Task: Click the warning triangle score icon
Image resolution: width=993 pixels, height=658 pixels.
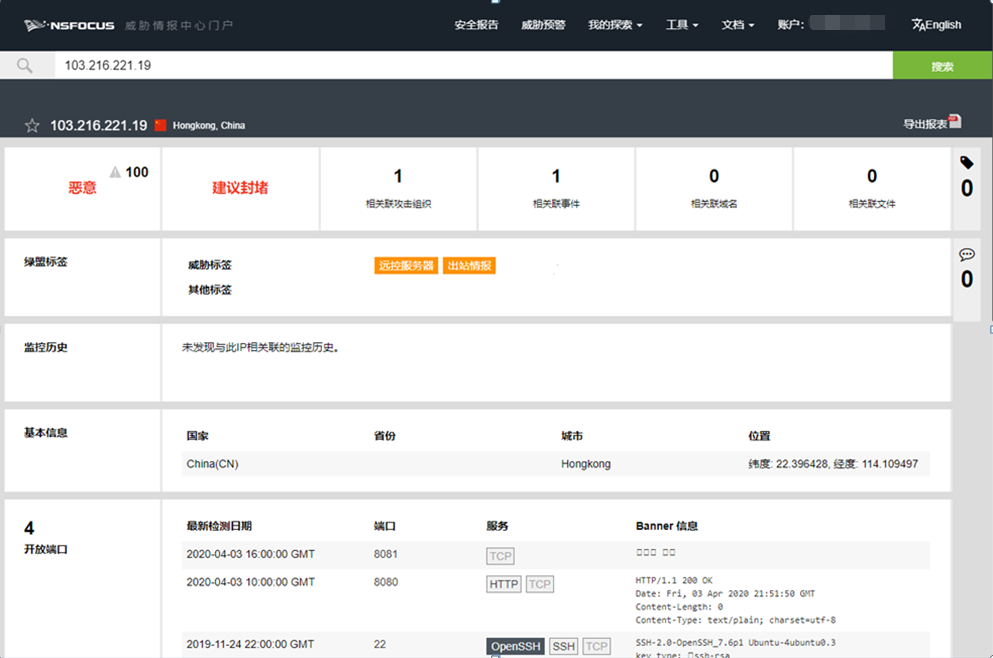Action: (x=115, y=172)
